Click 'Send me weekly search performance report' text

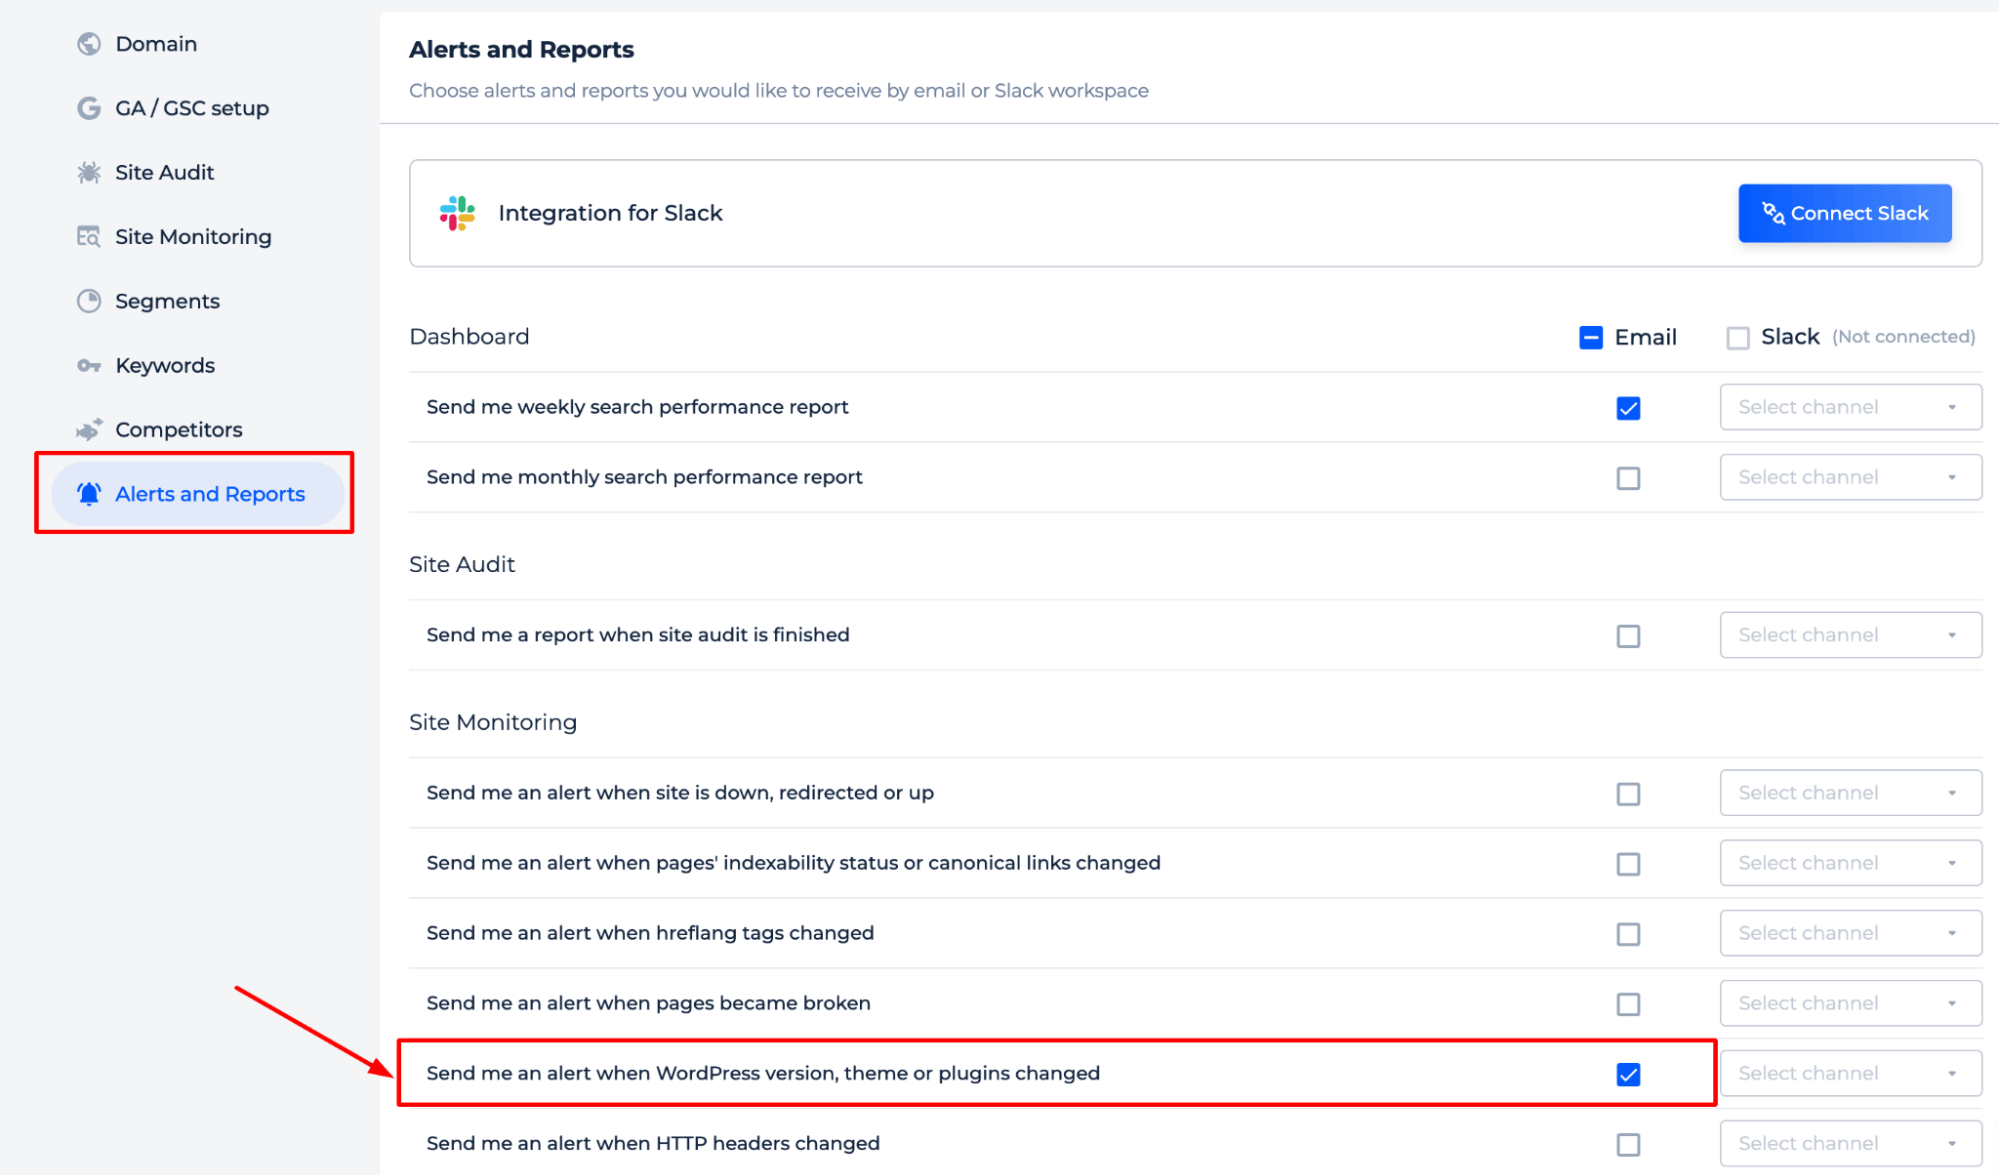(637, 407)
